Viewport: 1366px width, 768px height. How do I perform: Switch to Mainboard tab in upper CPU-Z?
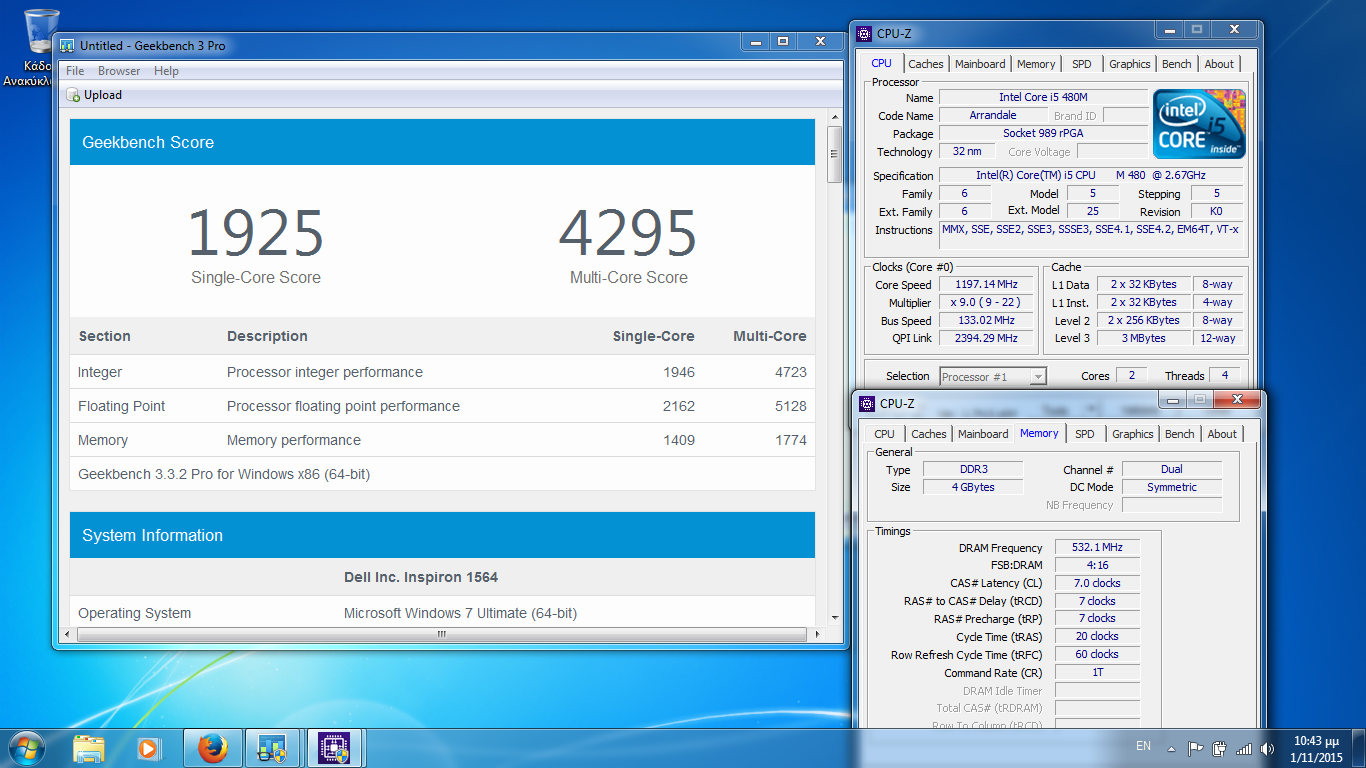tap(980, 64)
